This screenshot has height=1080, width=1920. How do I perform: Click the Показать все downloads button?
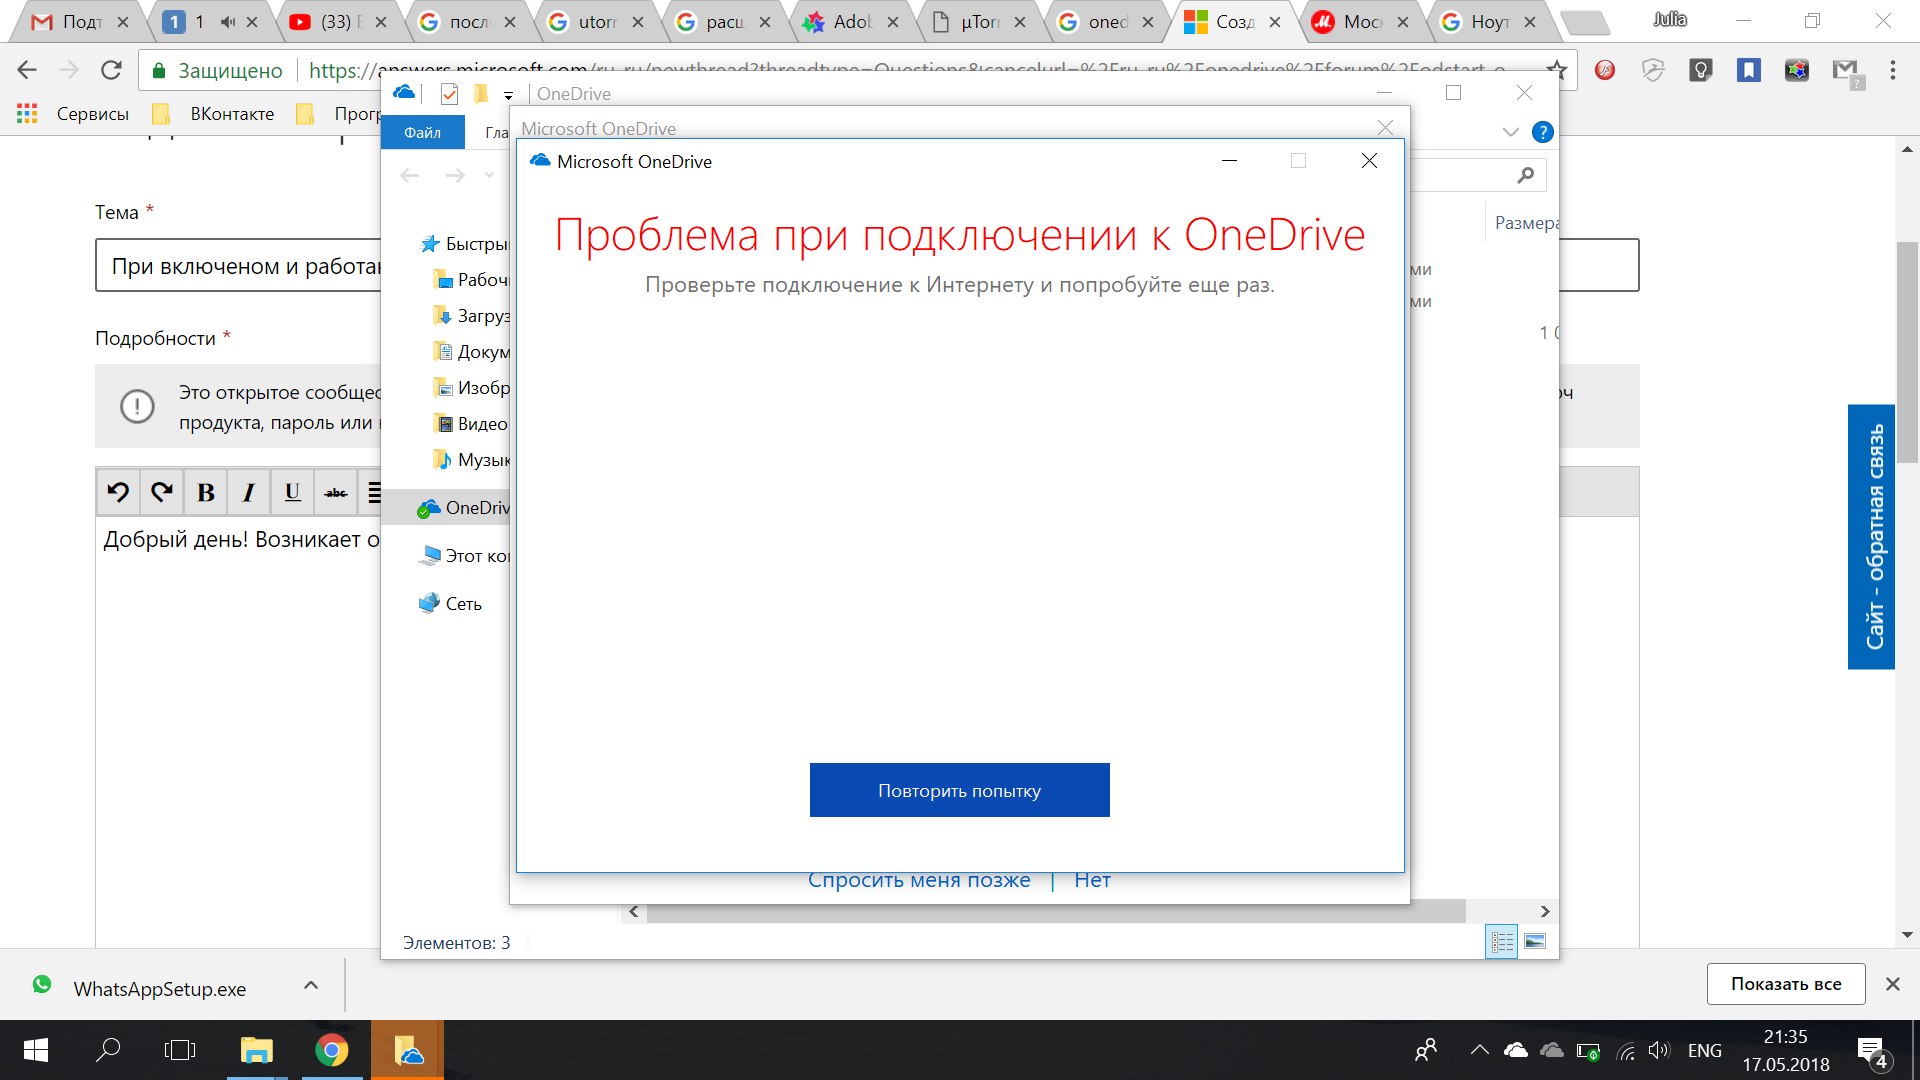click(x=1786, y=984)
